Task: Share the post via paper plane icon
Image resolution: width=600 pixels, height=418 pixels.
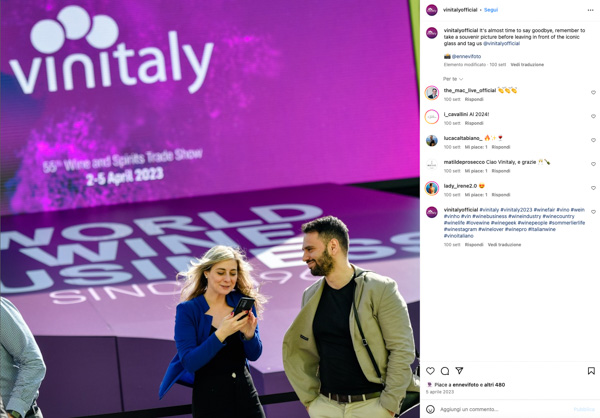Action: coord(459,371)
